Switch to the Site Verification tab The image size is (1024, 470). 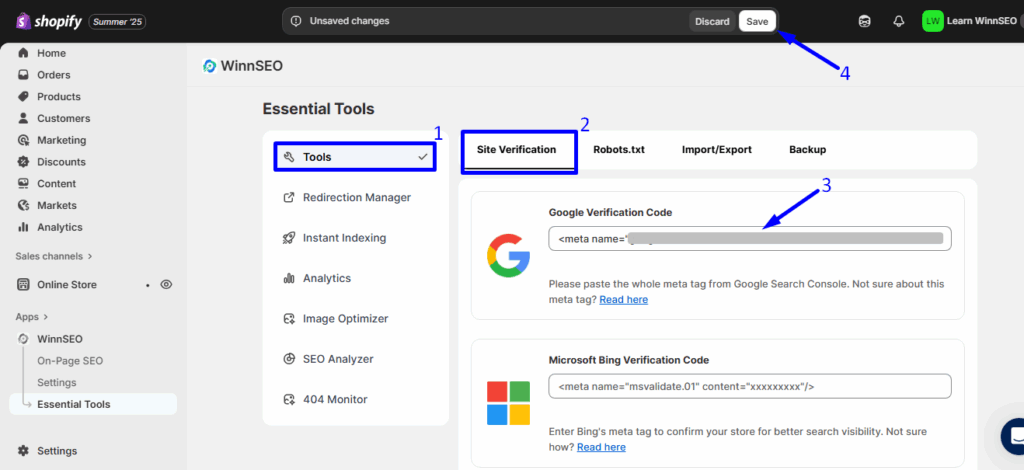pyautogui.click(x=517, y=149)
